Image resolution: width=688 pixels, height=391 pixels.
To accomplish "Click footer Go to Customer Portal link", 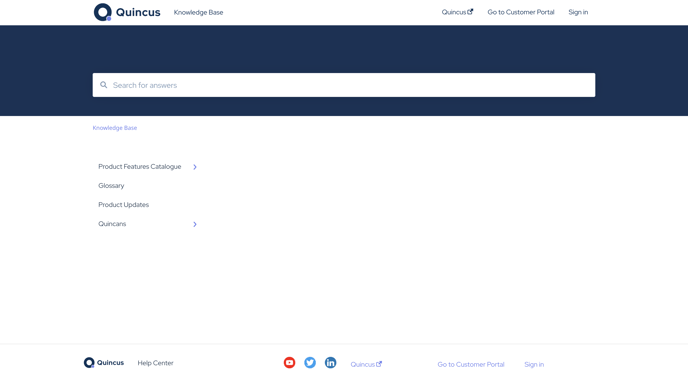I will point(471,364).
